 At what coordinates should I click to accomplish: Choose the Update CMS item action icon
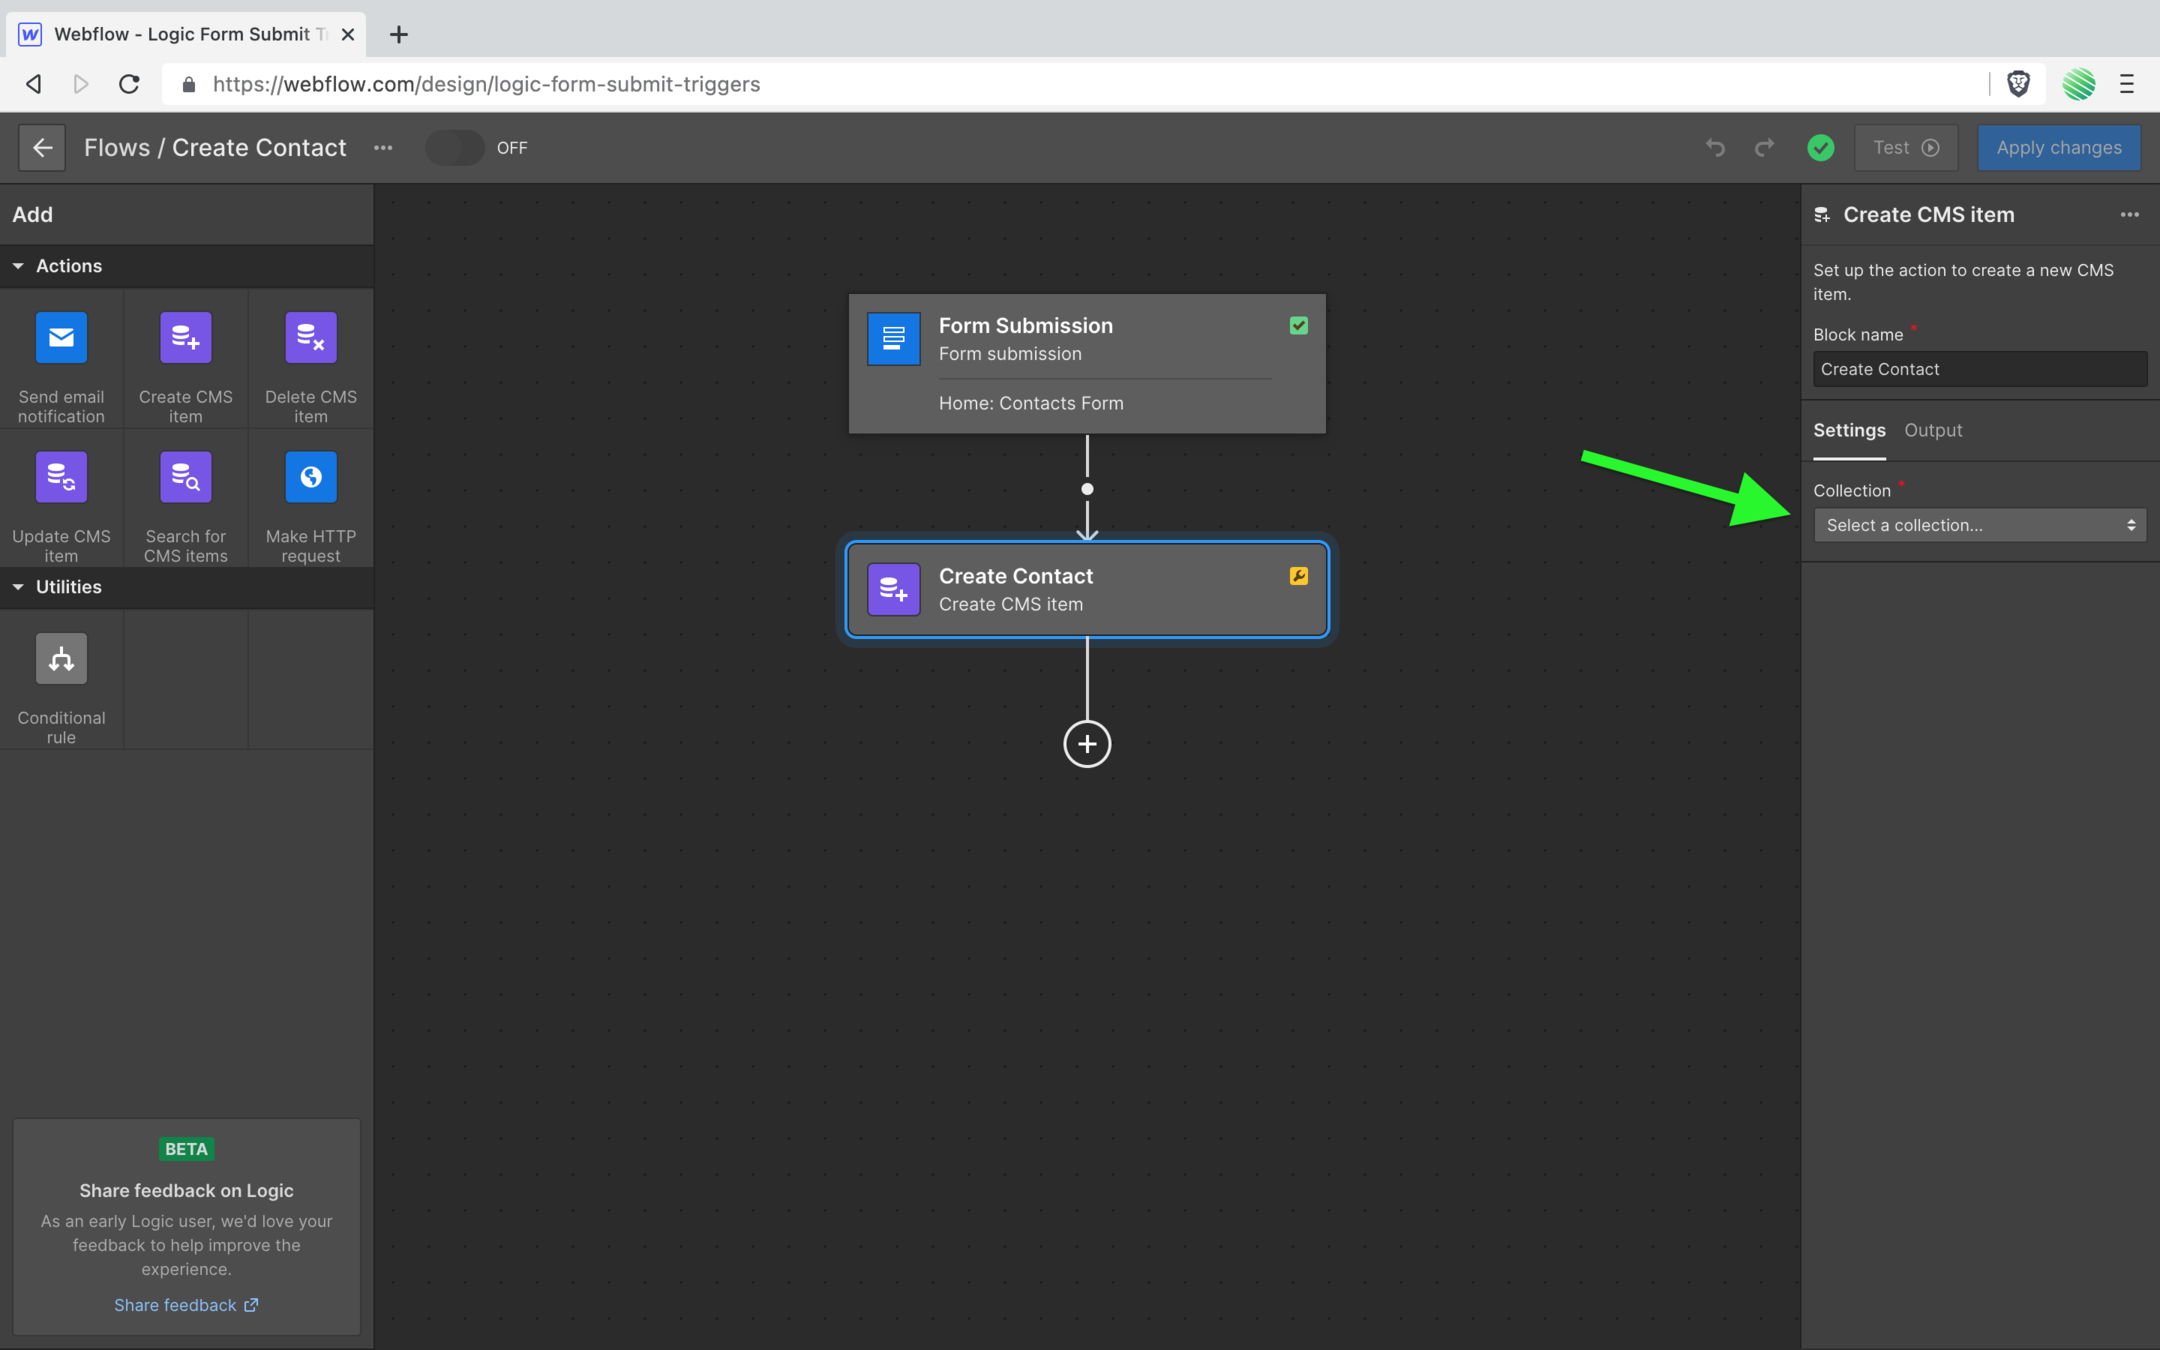pos(61,477)
